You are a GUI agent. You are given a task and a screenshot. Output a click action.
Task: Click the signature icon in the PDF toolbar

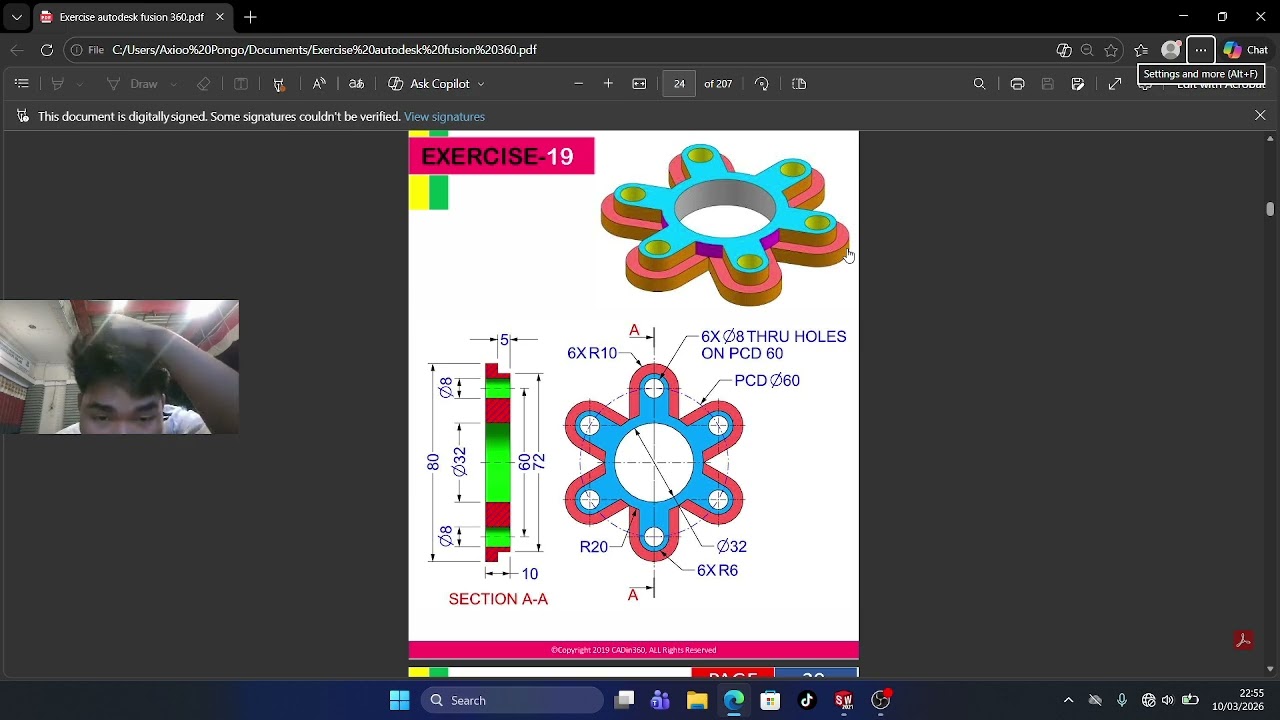click(279, 84)
